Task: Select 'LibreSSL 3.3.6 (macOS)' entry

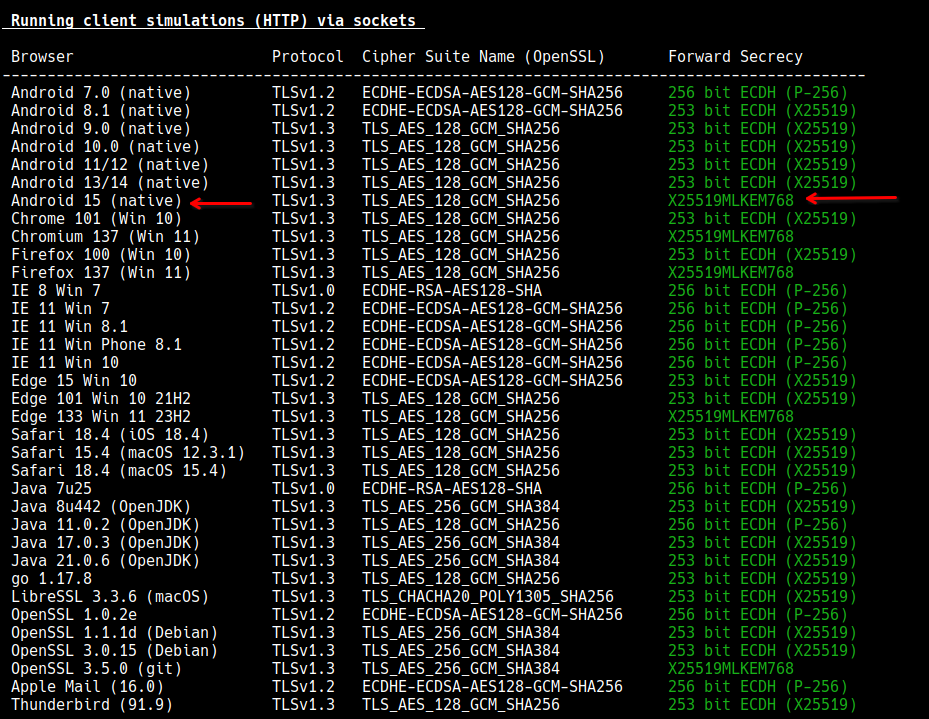Action: point(110,597)
